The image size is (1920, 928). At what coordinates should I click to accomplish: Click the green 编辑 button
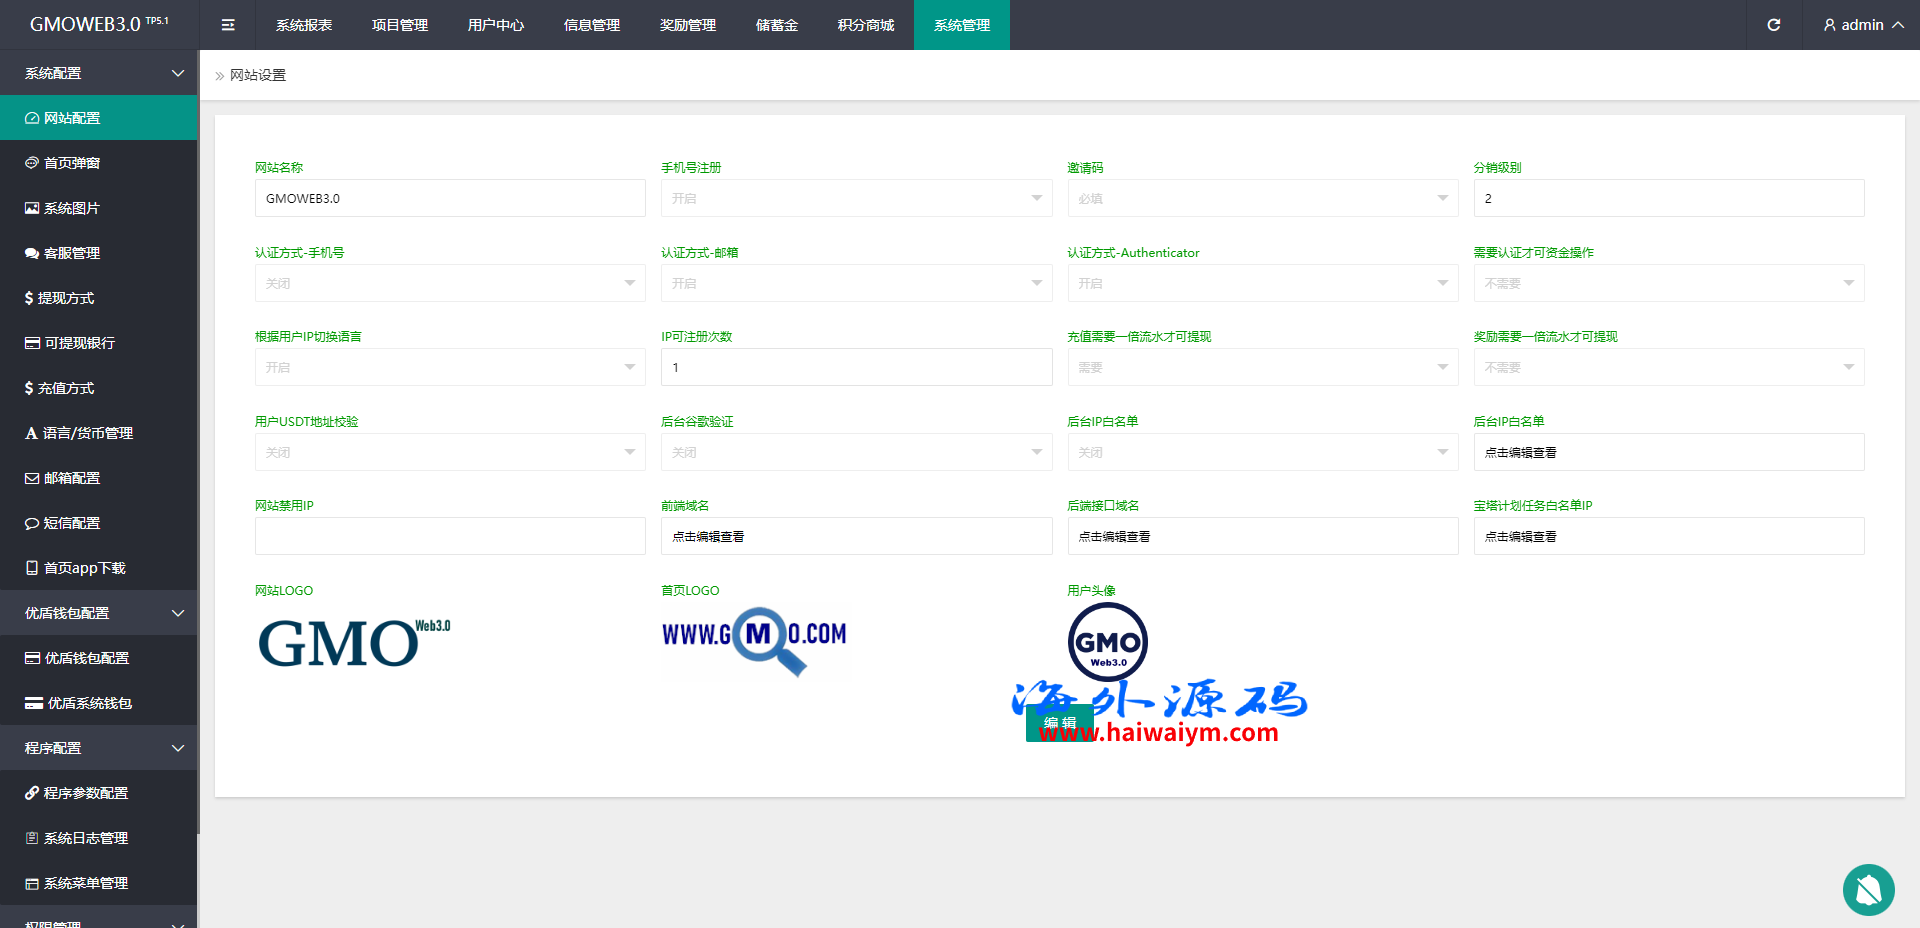[1059, 723]
